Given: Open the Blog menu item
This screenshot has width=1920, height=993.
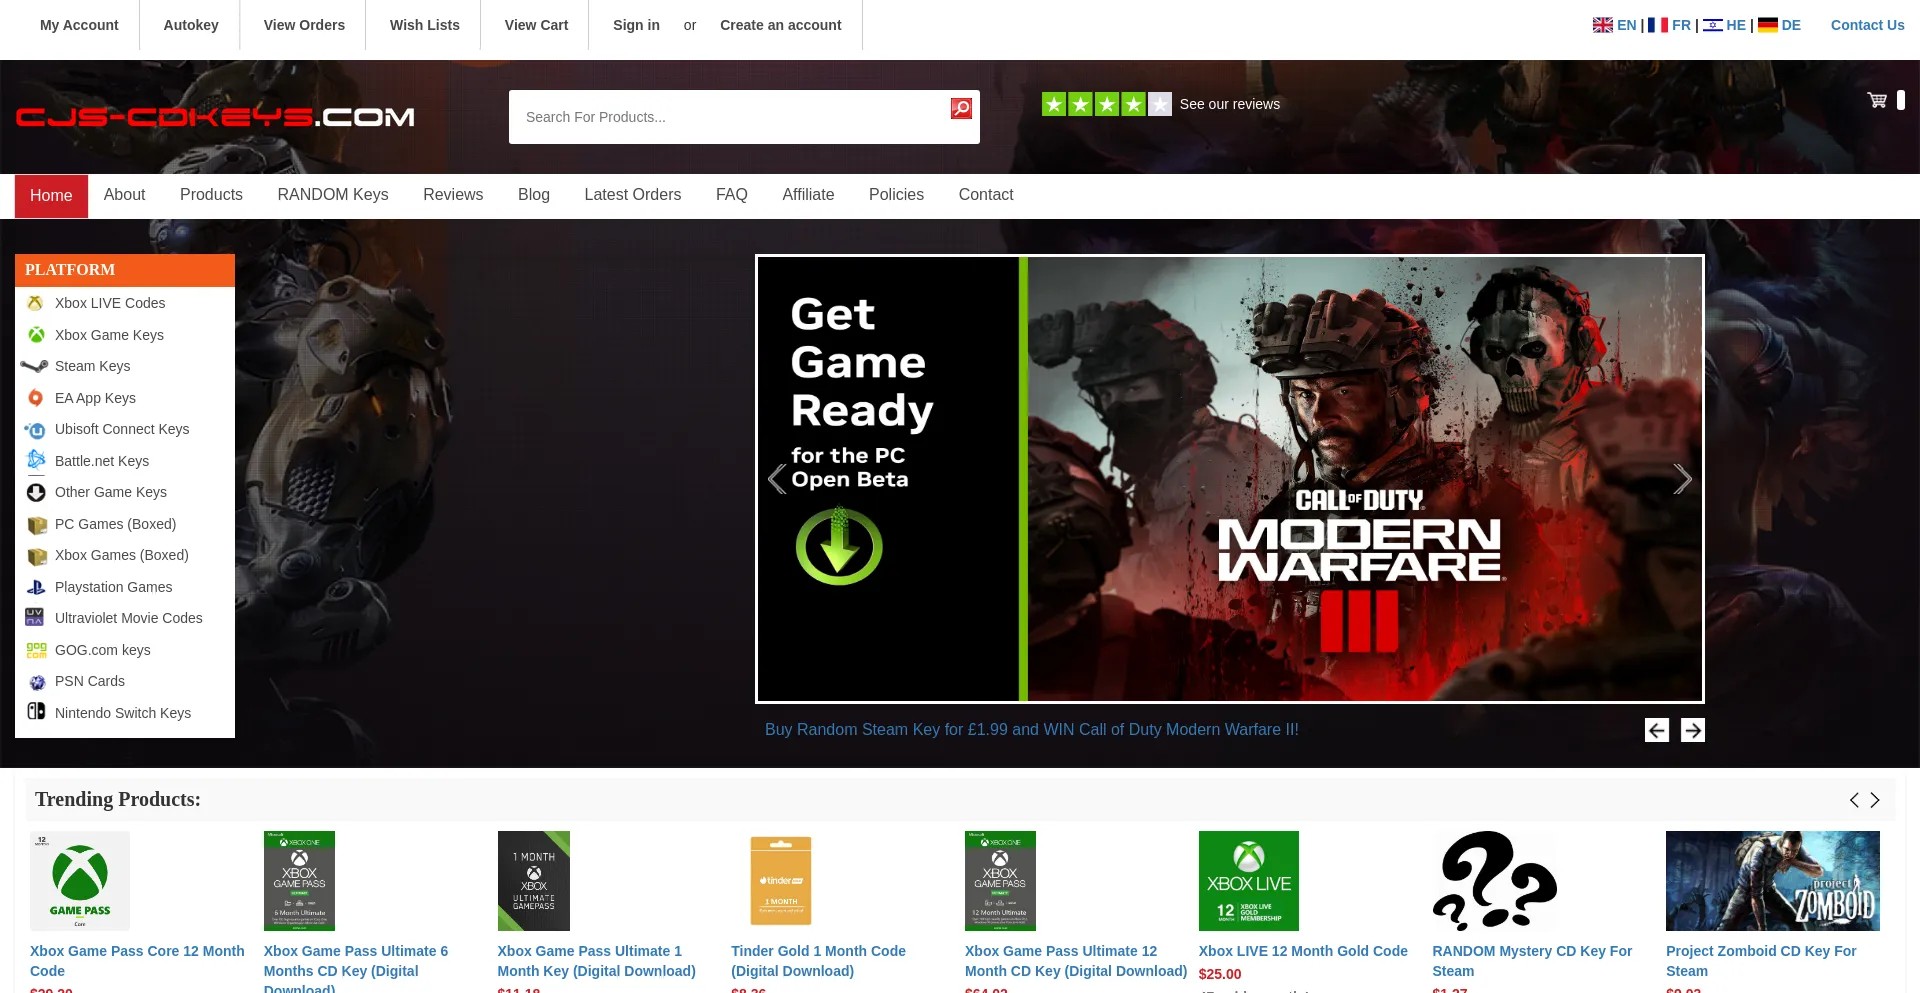Looking at the screenshot, I should (534, 195).
